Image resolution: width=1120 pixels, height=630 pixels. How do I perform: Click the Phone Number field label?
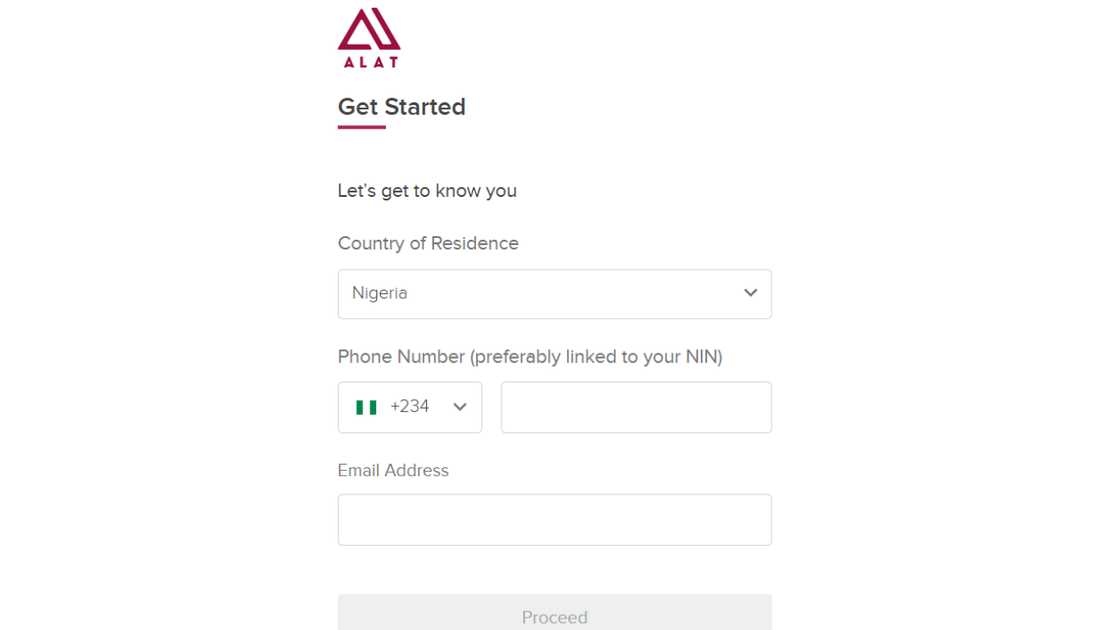(x=531, y=356)
